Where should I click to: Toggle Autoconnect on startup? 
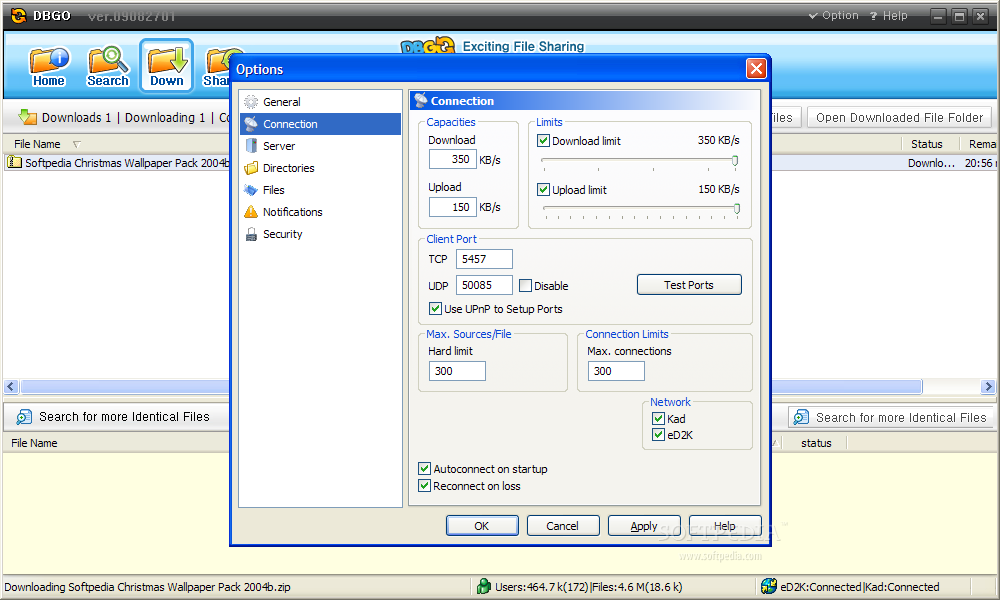coord(424,469)
